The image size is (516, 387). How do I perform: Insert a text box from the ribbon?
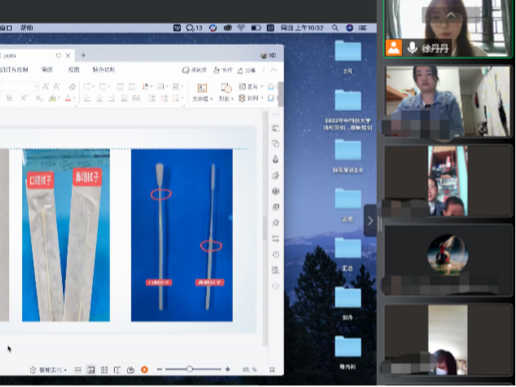coord(202,92)
